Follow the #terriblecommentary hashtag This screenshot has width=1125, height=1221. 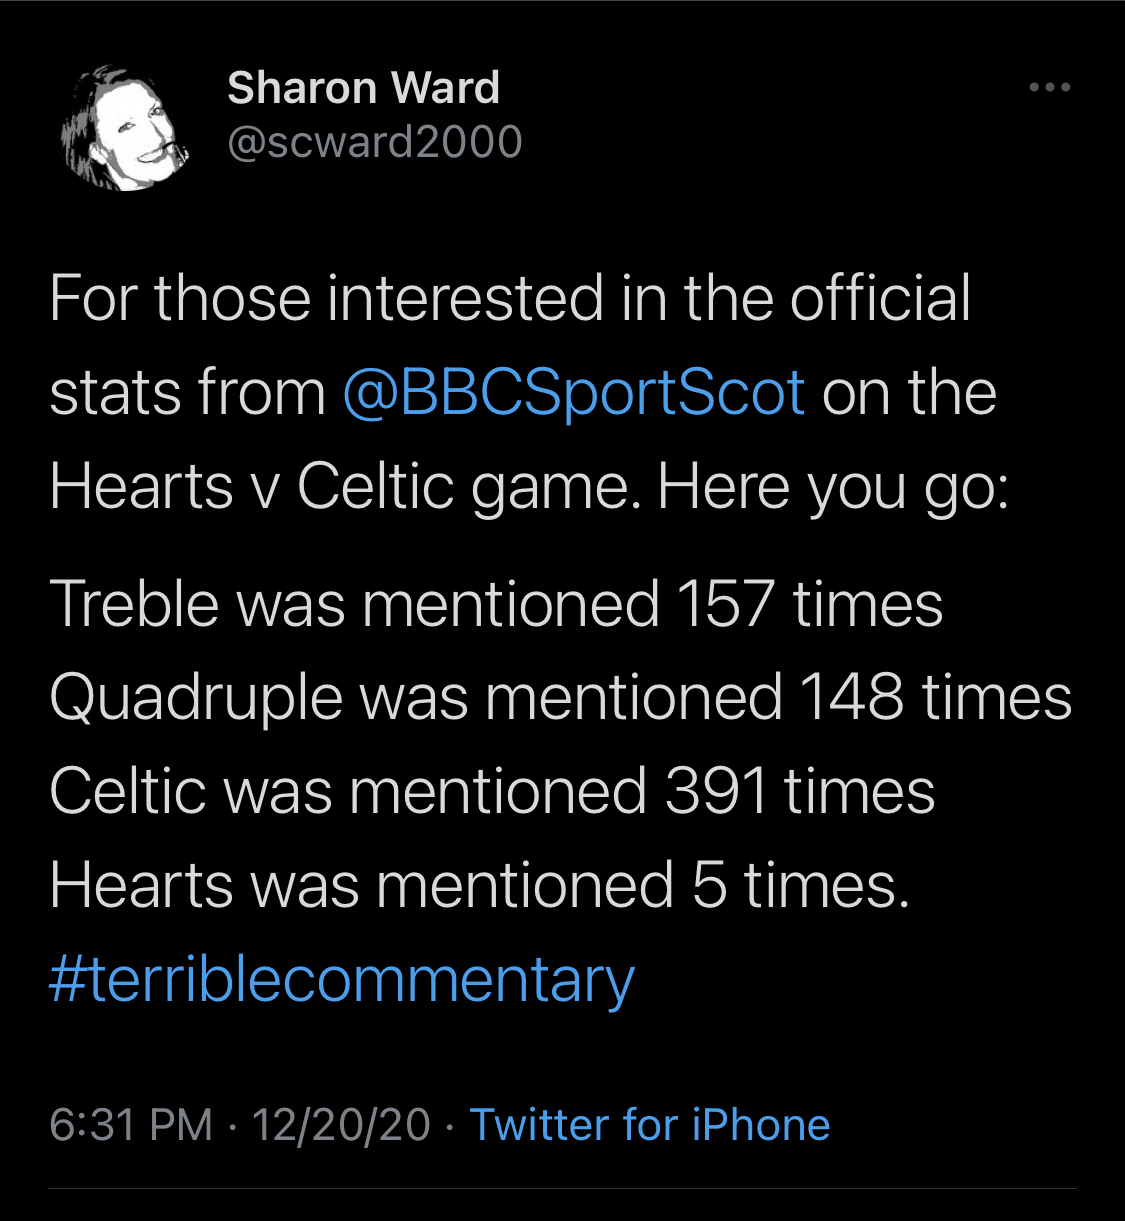pos(341,979)
